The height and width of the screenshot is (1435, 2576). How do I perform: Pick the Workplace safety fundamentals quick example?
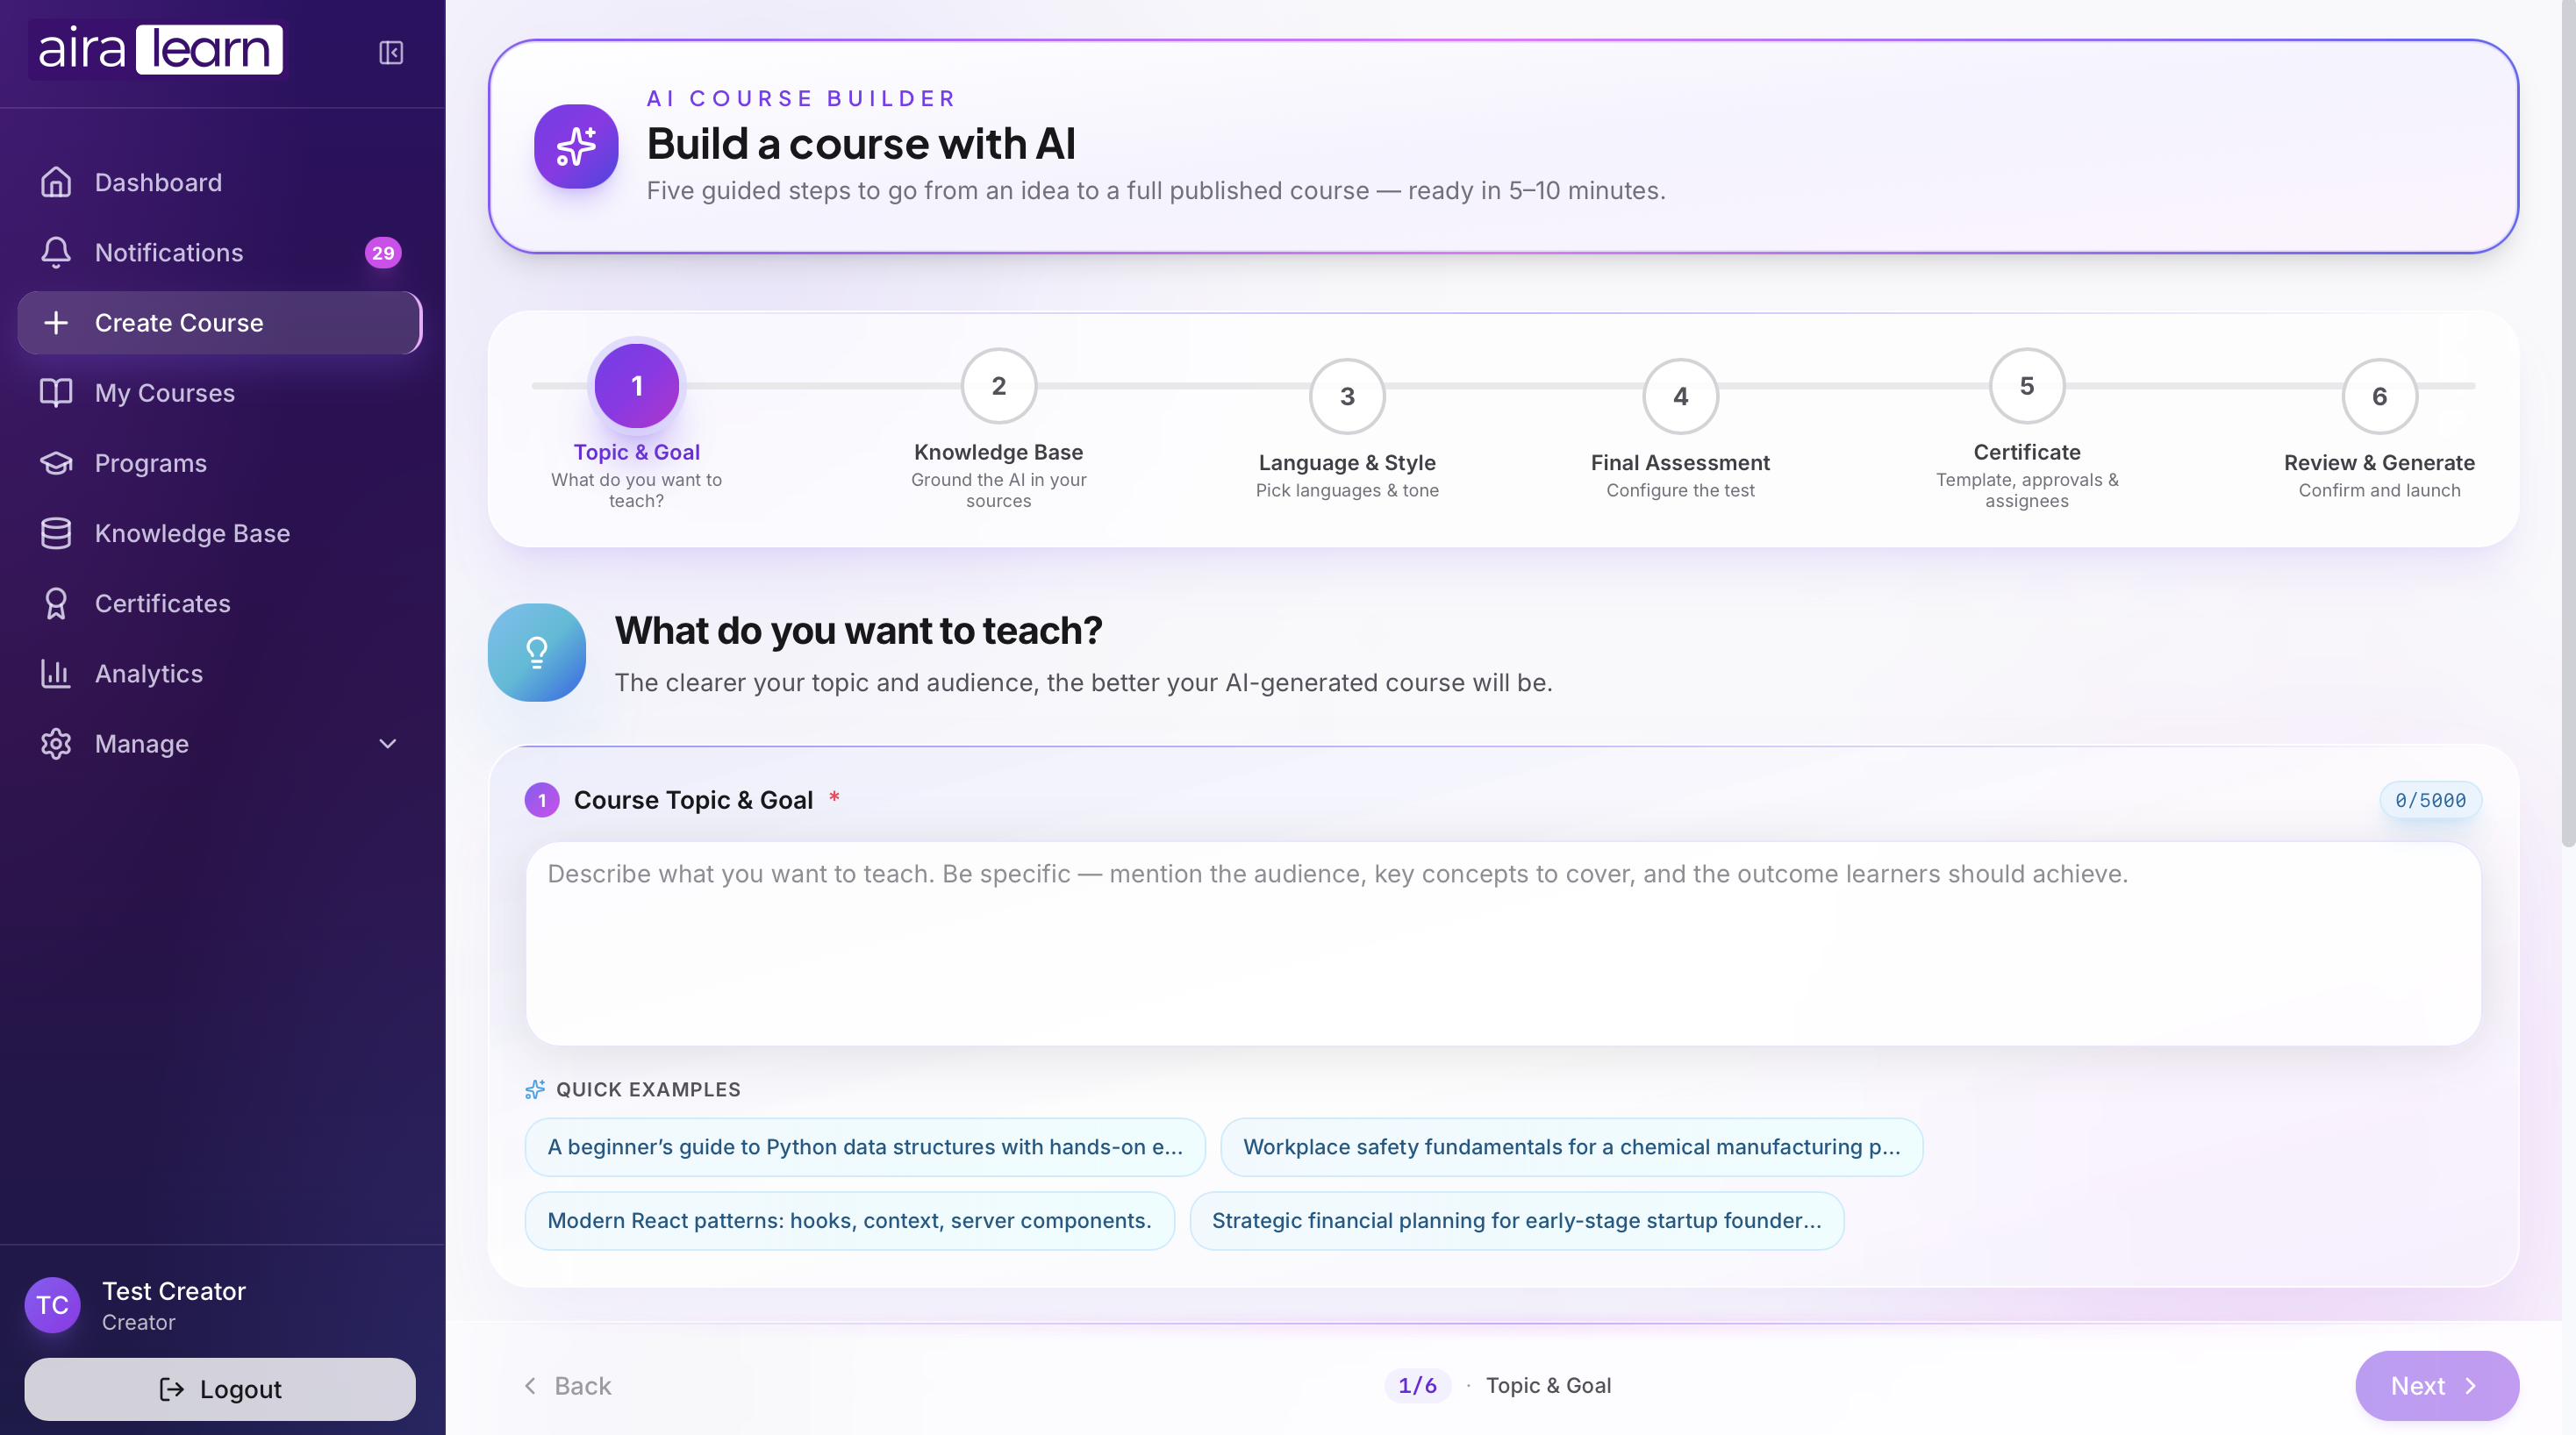[1572, 1147]
